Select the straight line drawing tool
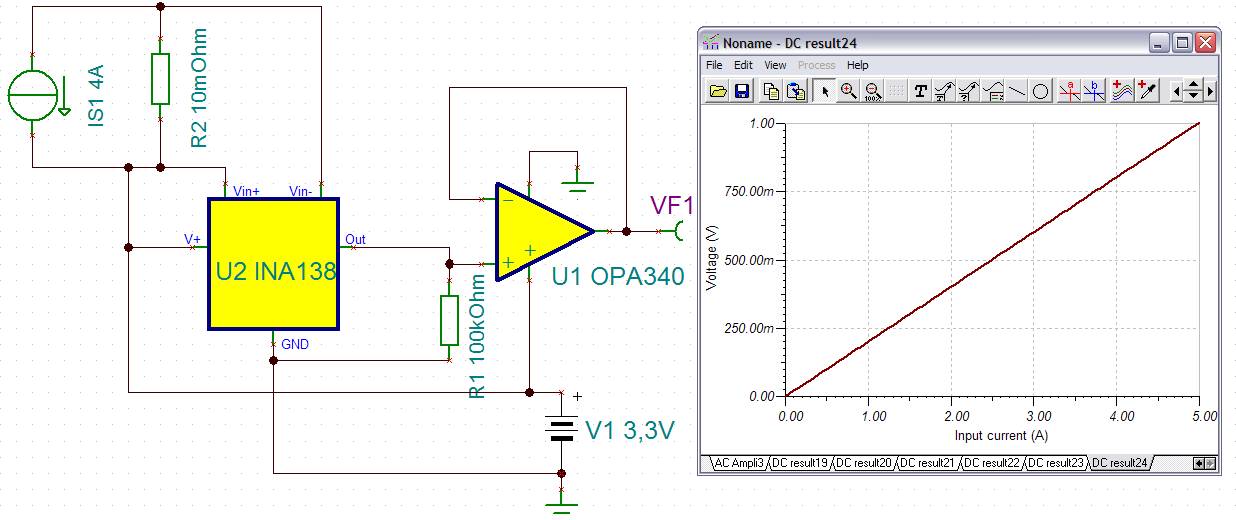 (x=1016, y=91)
